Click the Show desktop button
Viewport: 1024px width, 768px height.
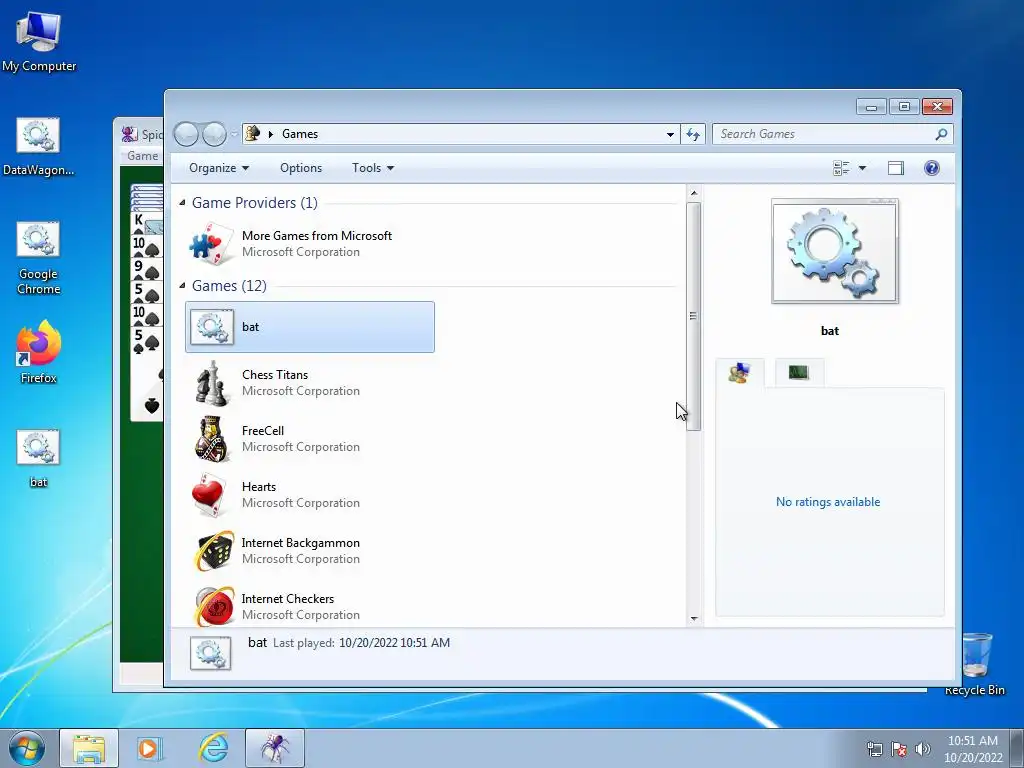point(1017,748)
